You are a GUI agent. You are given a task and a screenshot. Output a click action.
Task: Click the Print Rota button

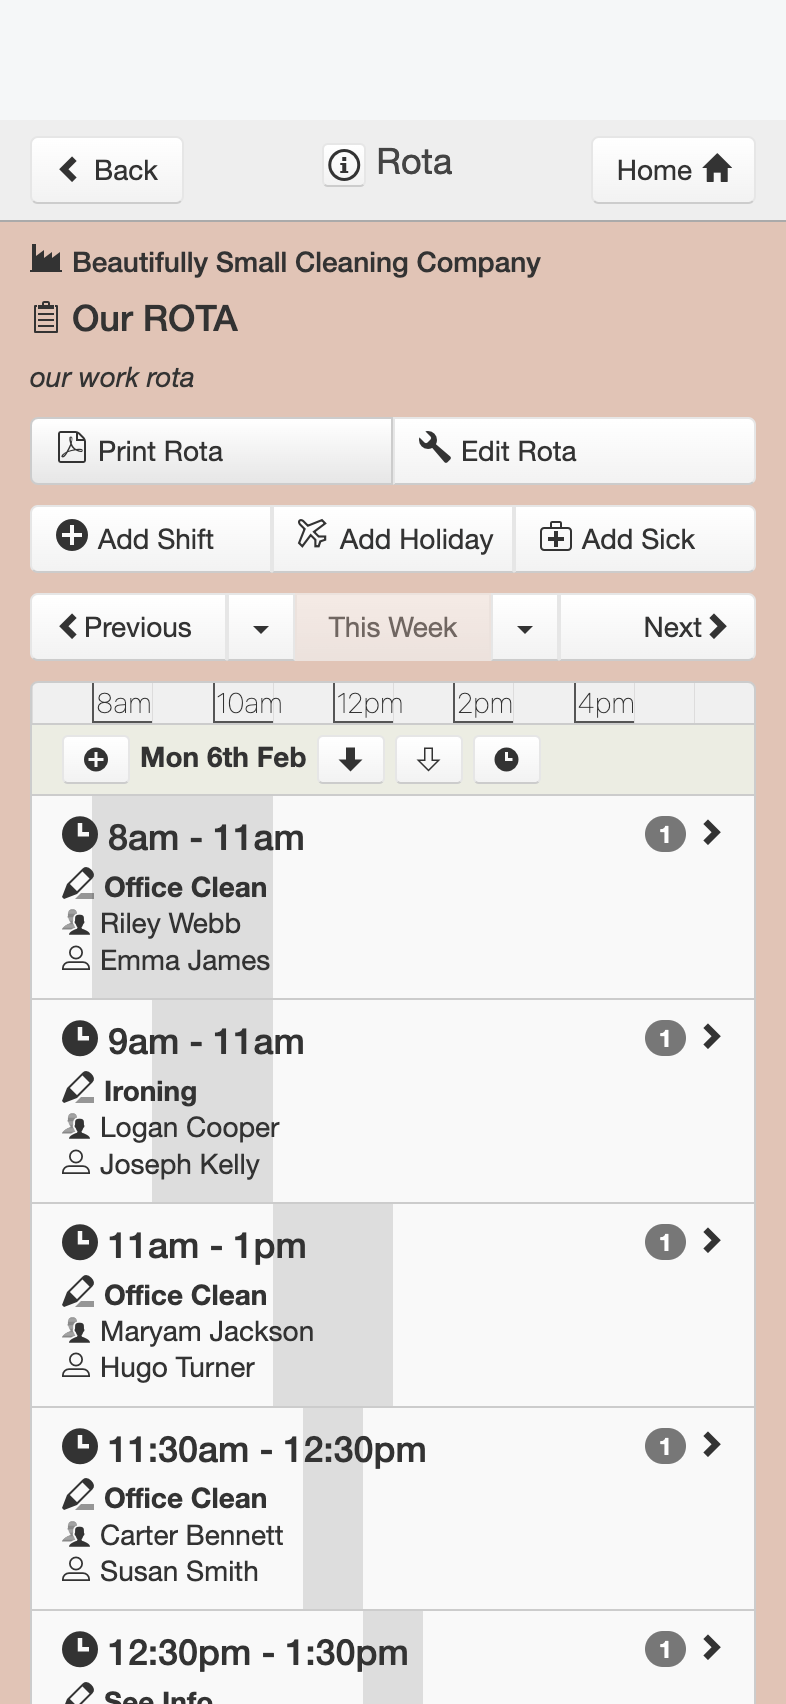[x=211, y=451]
